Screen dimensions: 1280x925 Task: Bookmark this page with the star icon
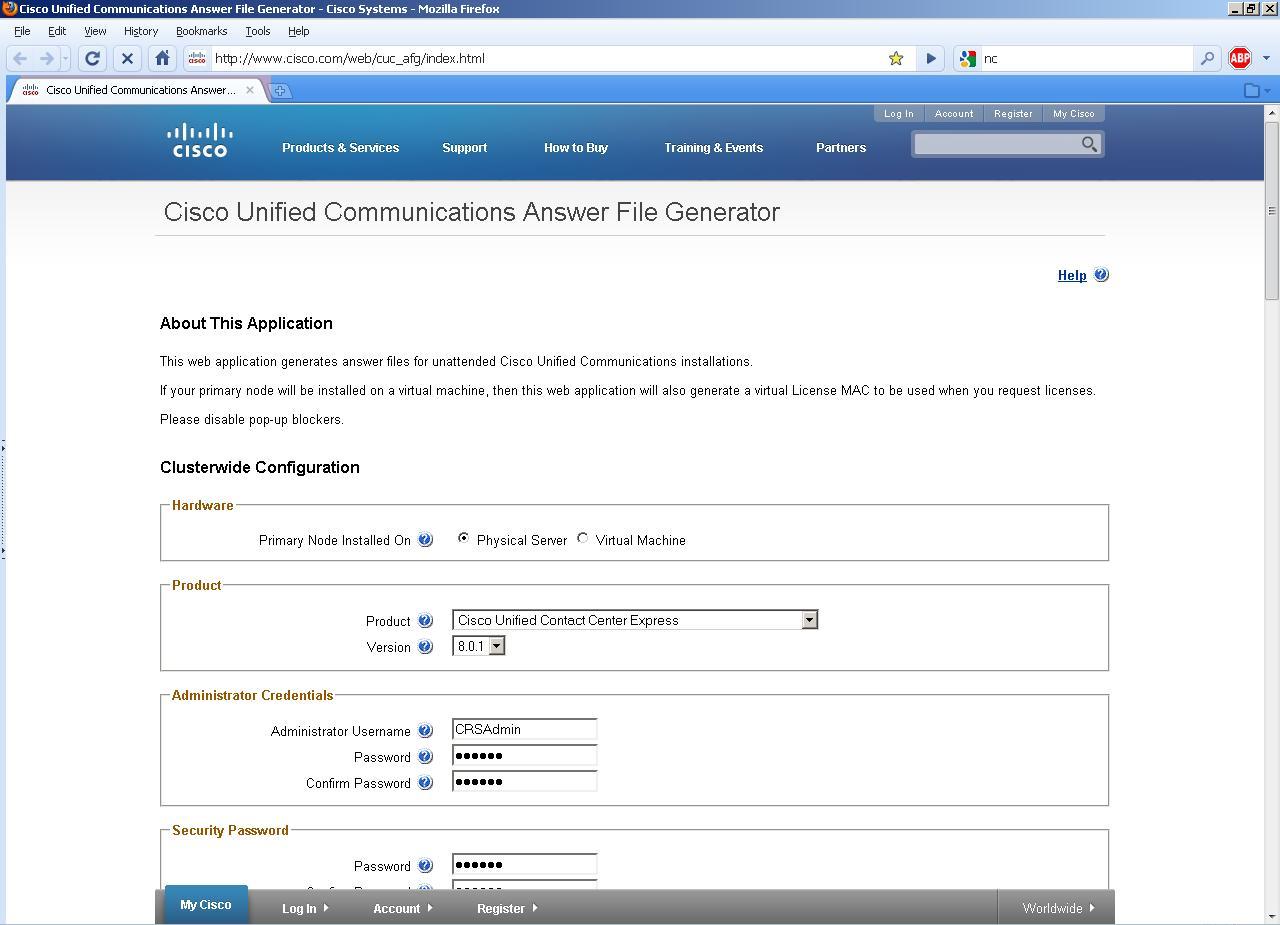tap(896, 58)
